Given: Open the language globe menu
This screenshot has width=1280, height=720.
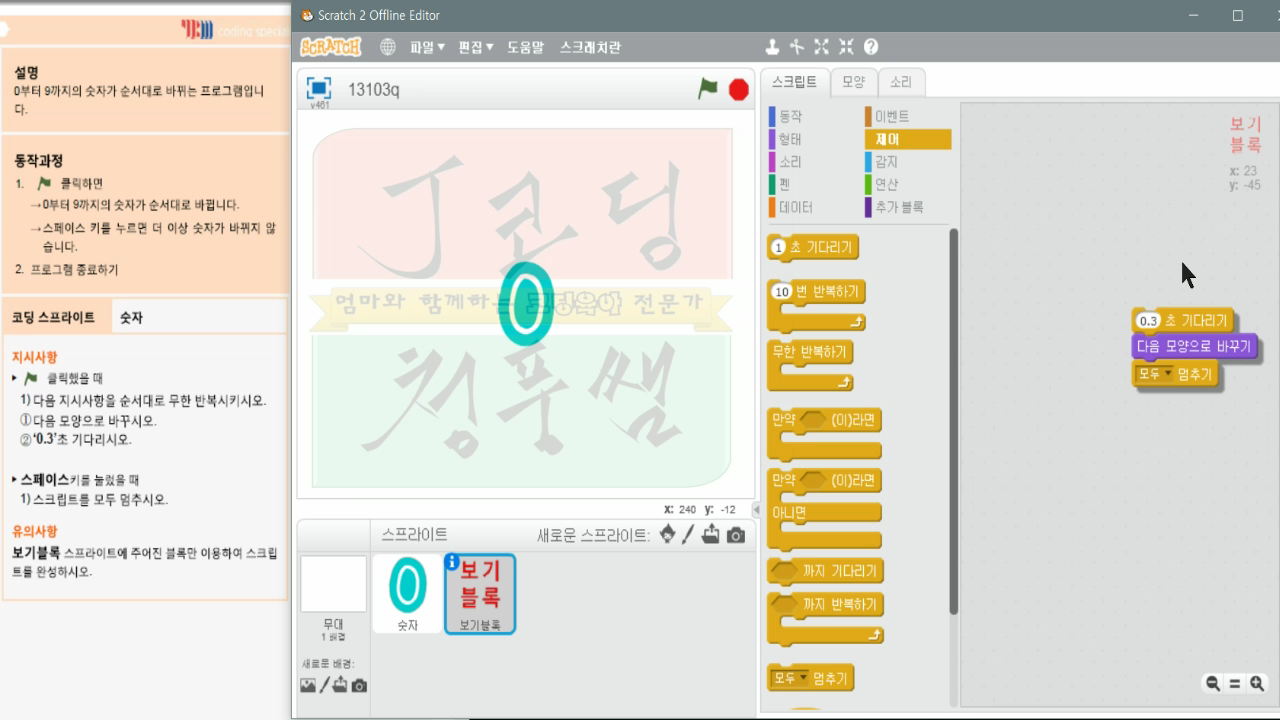Looking at the screenshot, I should [x=388, y=45].
